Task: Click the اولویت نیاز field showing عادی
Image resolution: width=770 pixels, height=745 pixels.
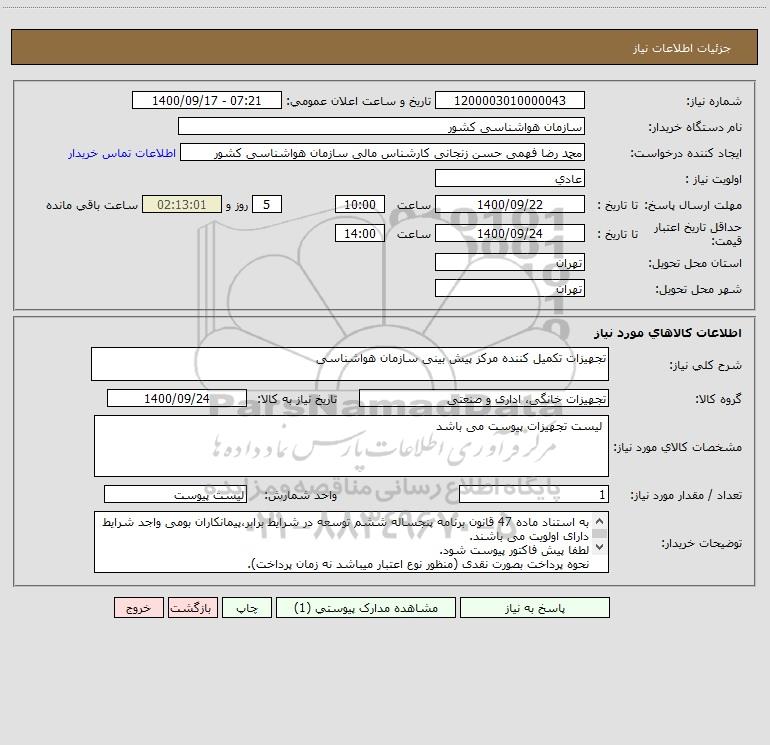Action: tap(510, 178)
